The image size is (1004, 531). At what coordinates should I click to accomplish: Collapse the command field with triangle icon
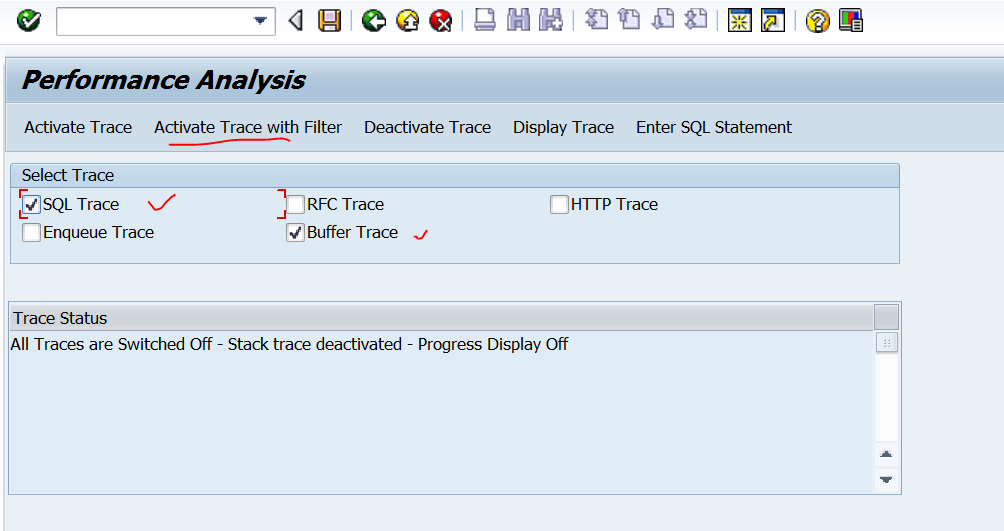296,20
